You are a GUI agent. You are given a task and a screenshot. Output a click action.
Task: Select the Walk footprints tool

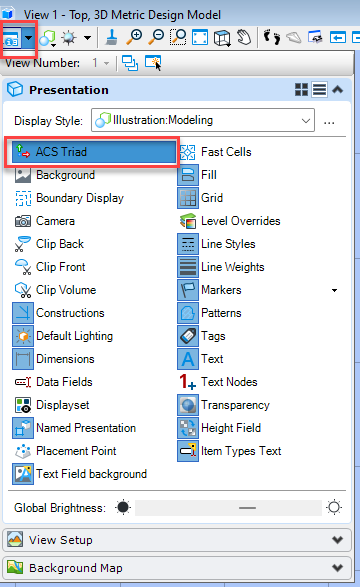coord(272,37)
